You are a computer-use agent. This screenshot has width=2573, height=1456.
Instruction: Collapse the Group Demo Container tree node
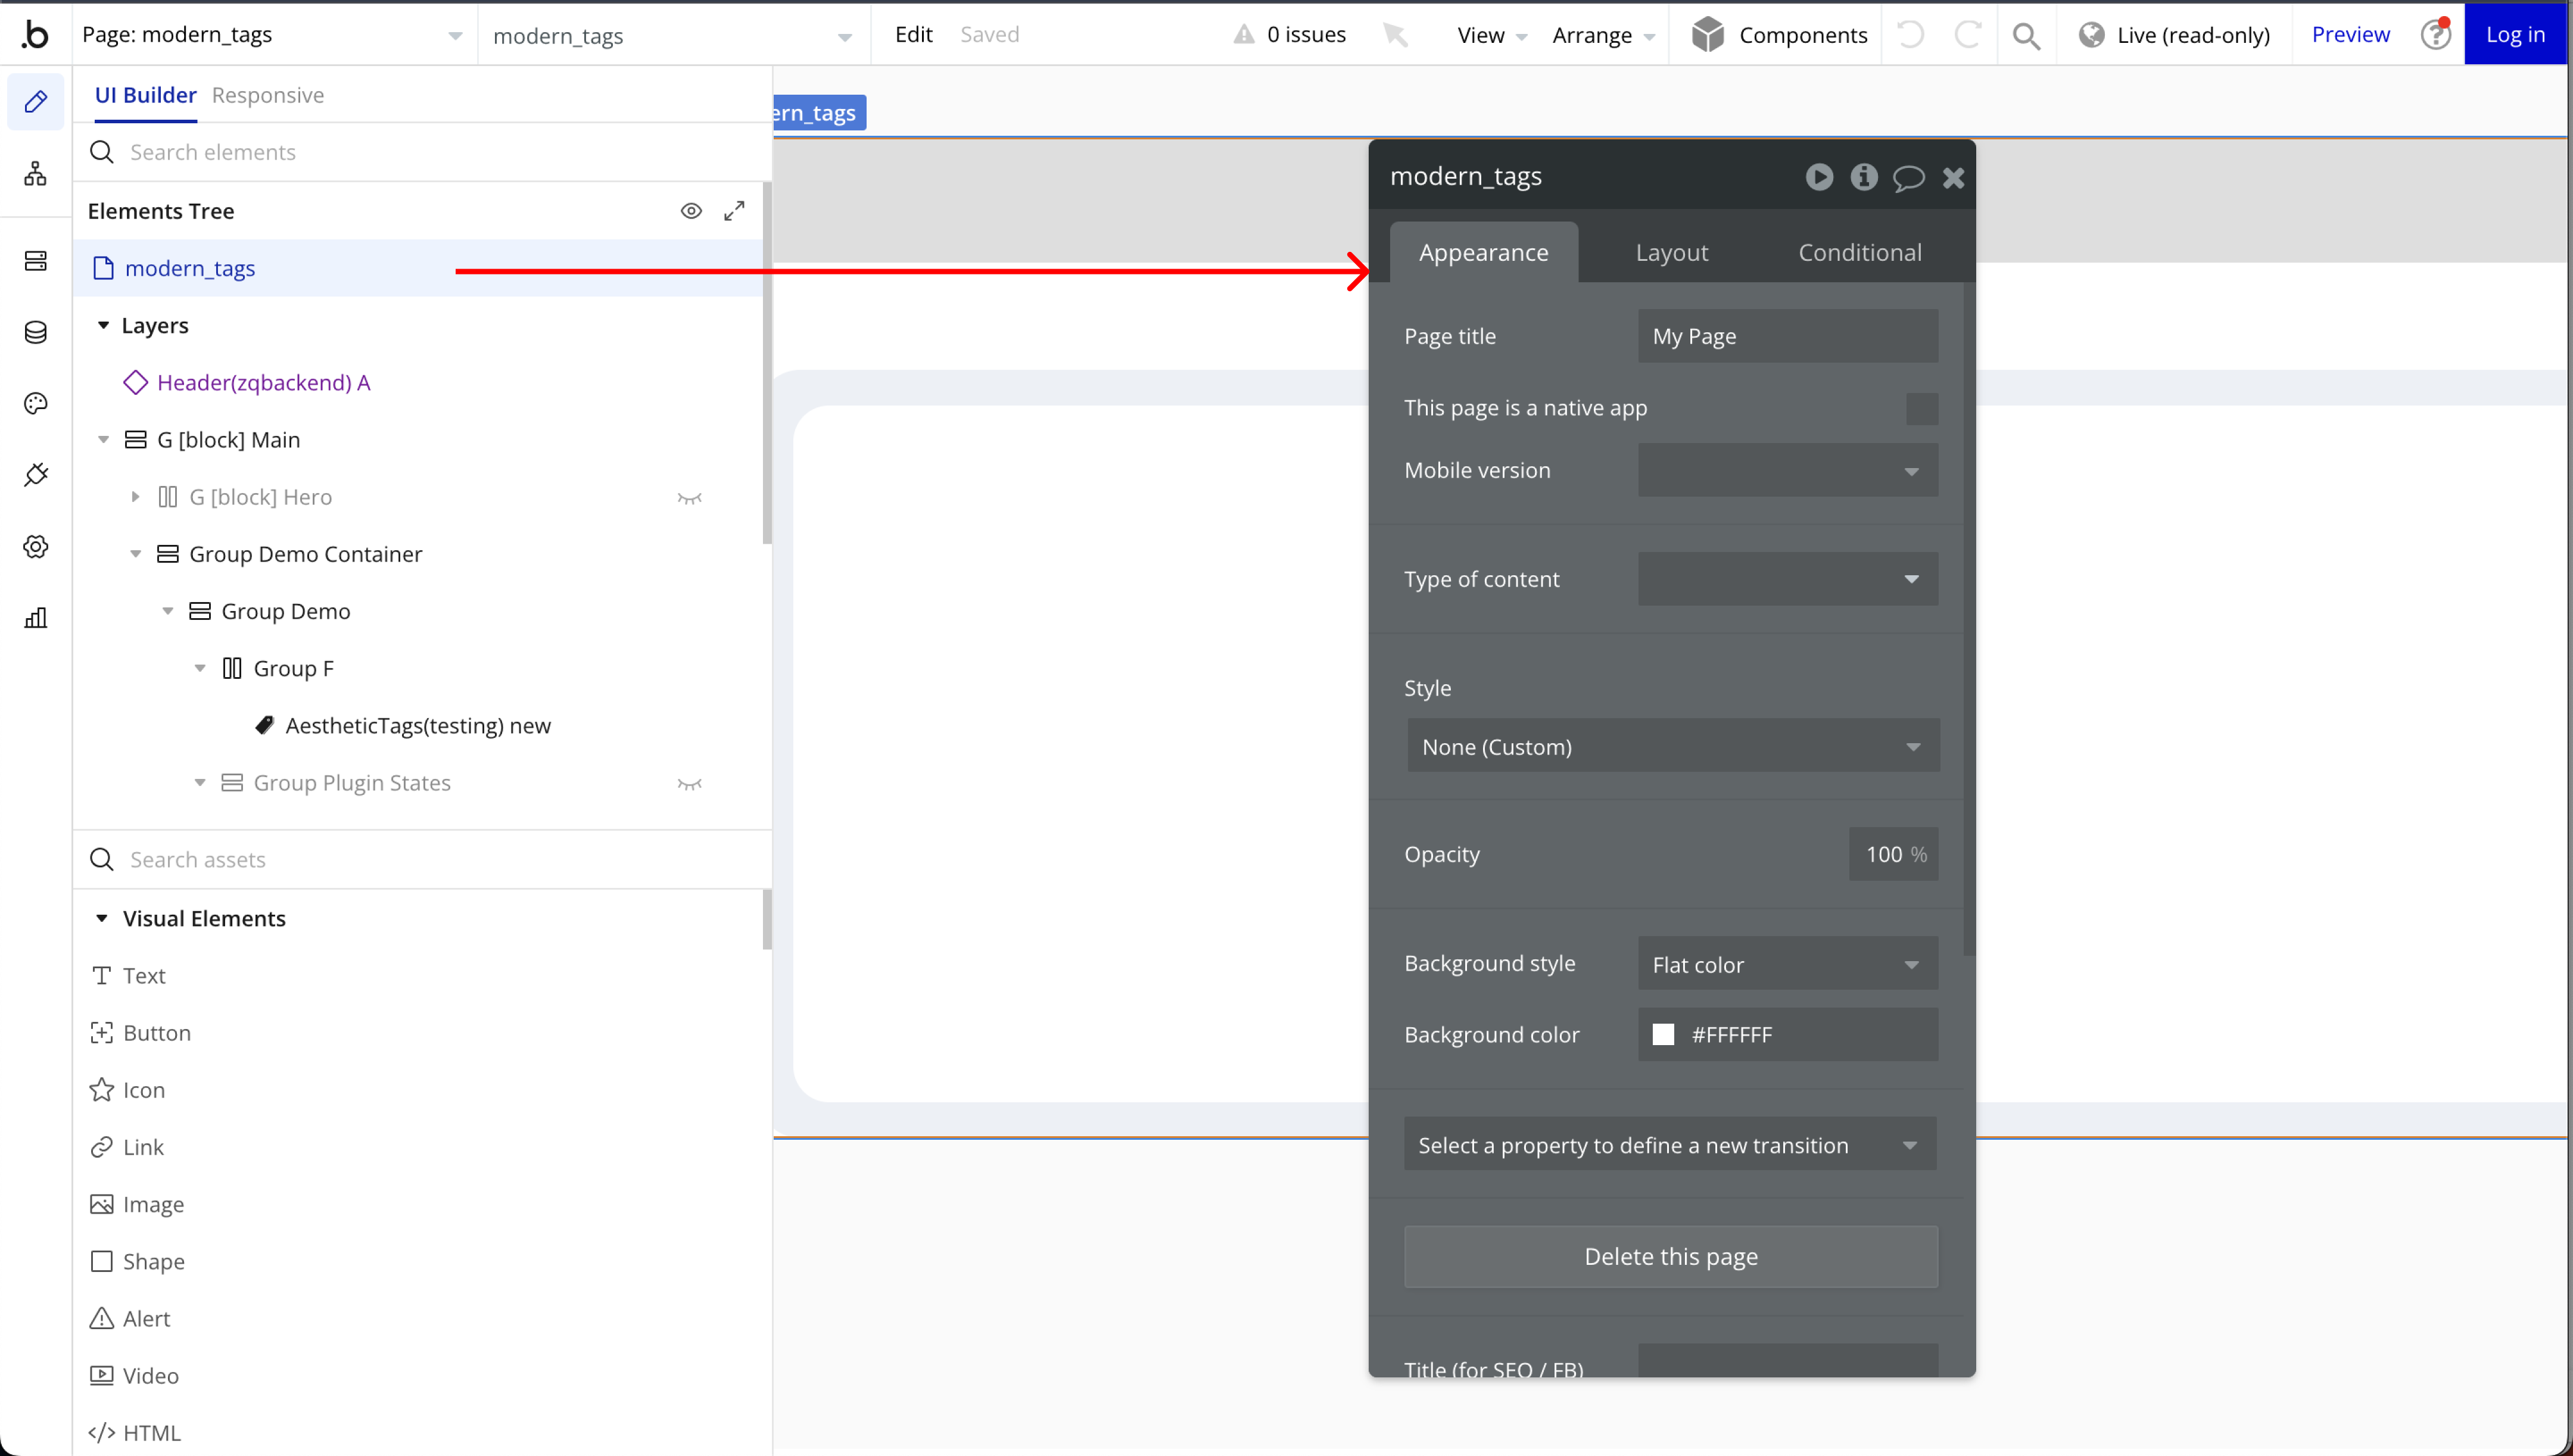pos(136,554)
